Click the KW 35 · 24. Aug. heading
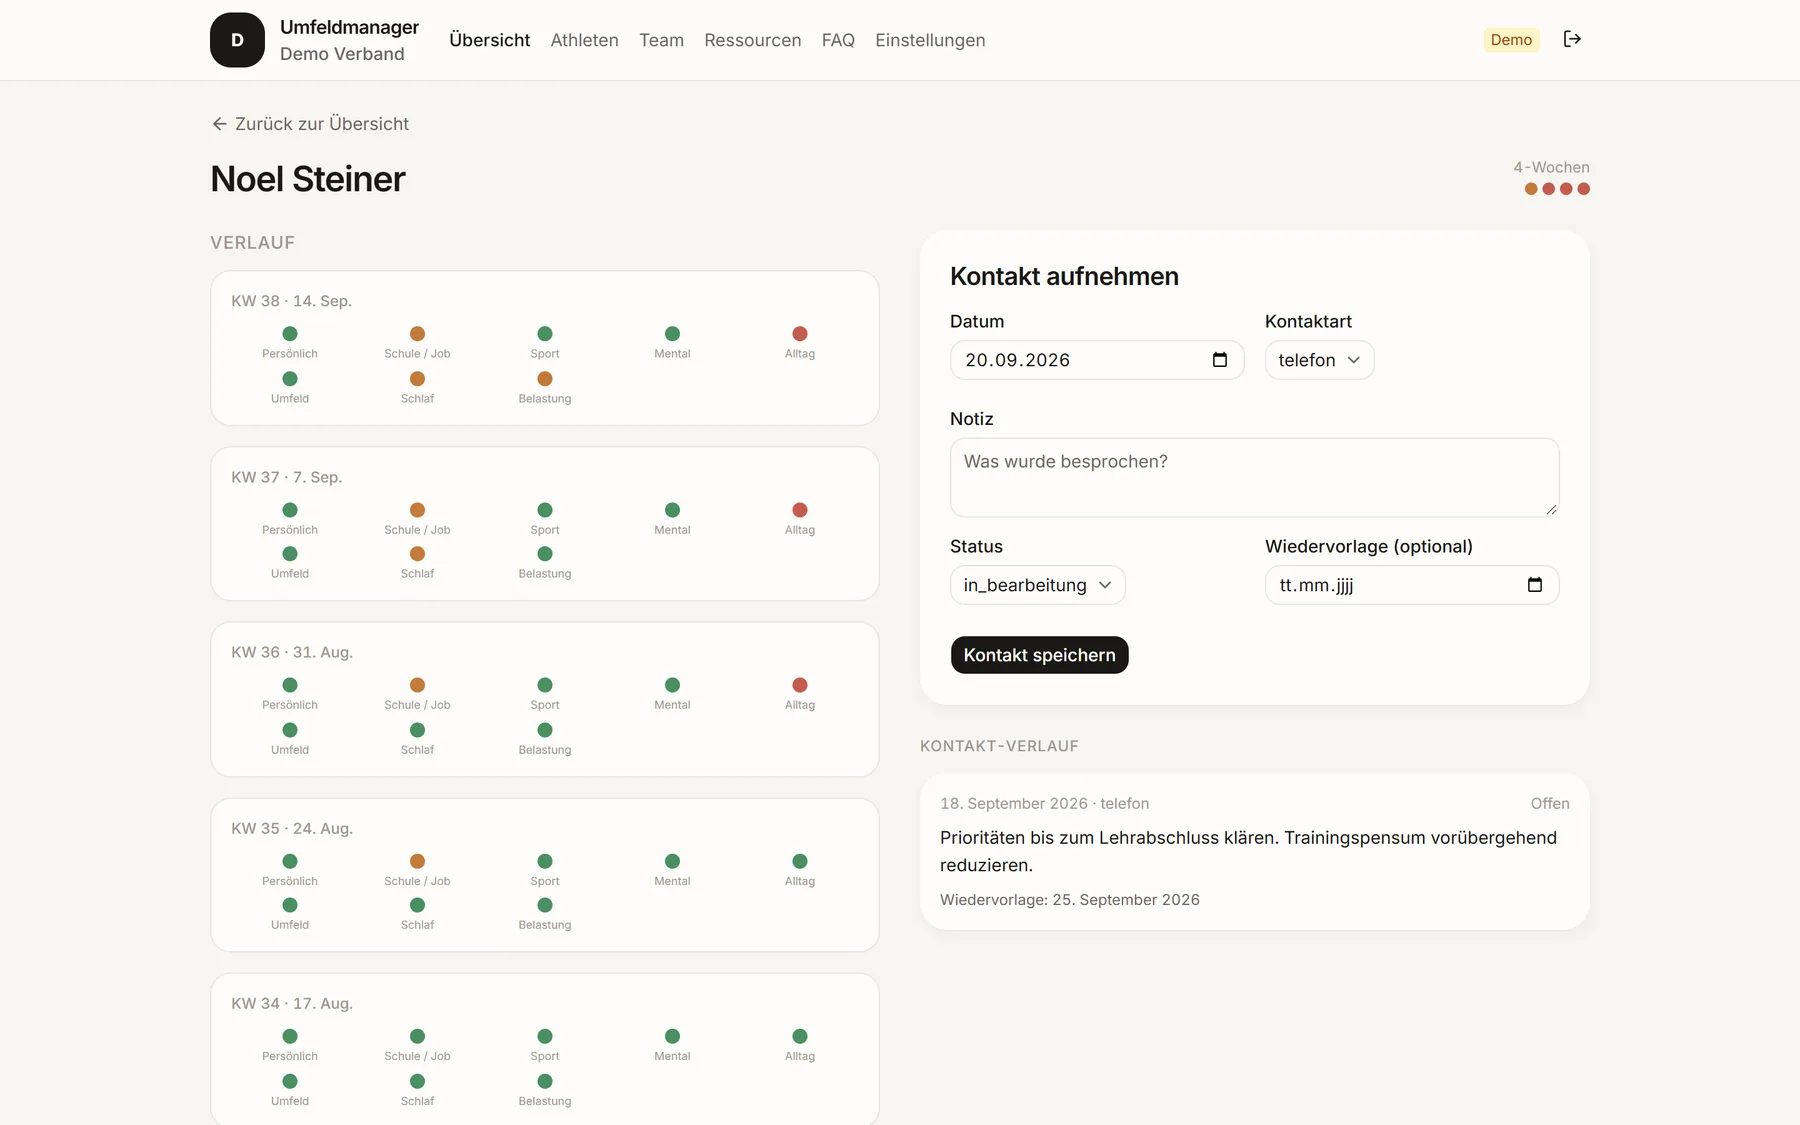 click(x=292, y=828)
